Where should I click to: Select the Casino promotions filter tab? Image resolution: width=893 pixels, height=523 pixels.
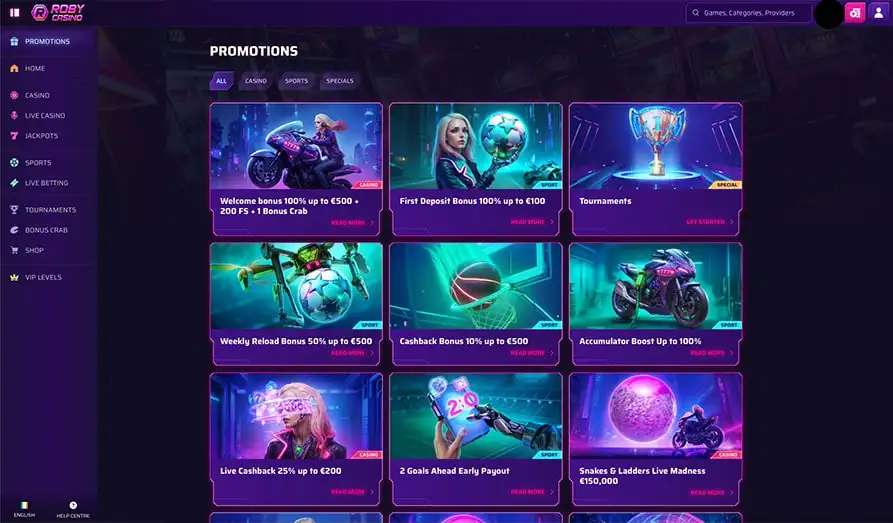click(256, 81)
